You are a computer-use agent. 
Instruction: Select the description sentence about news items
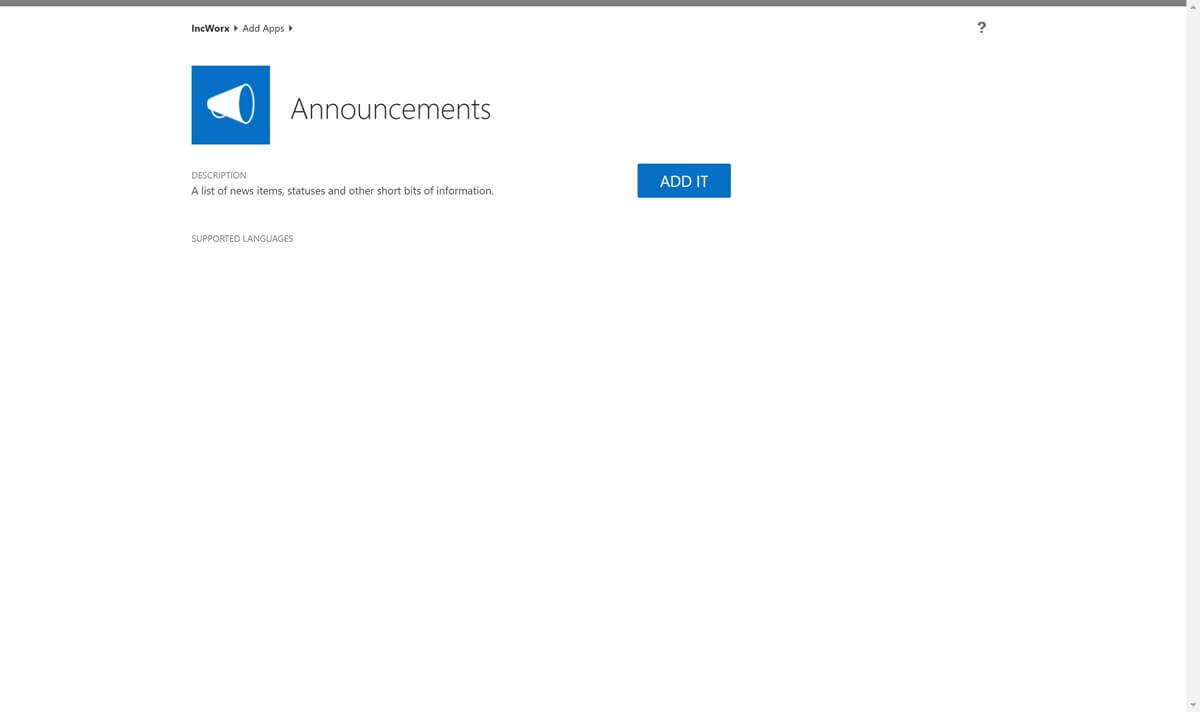tap(342, 191)
